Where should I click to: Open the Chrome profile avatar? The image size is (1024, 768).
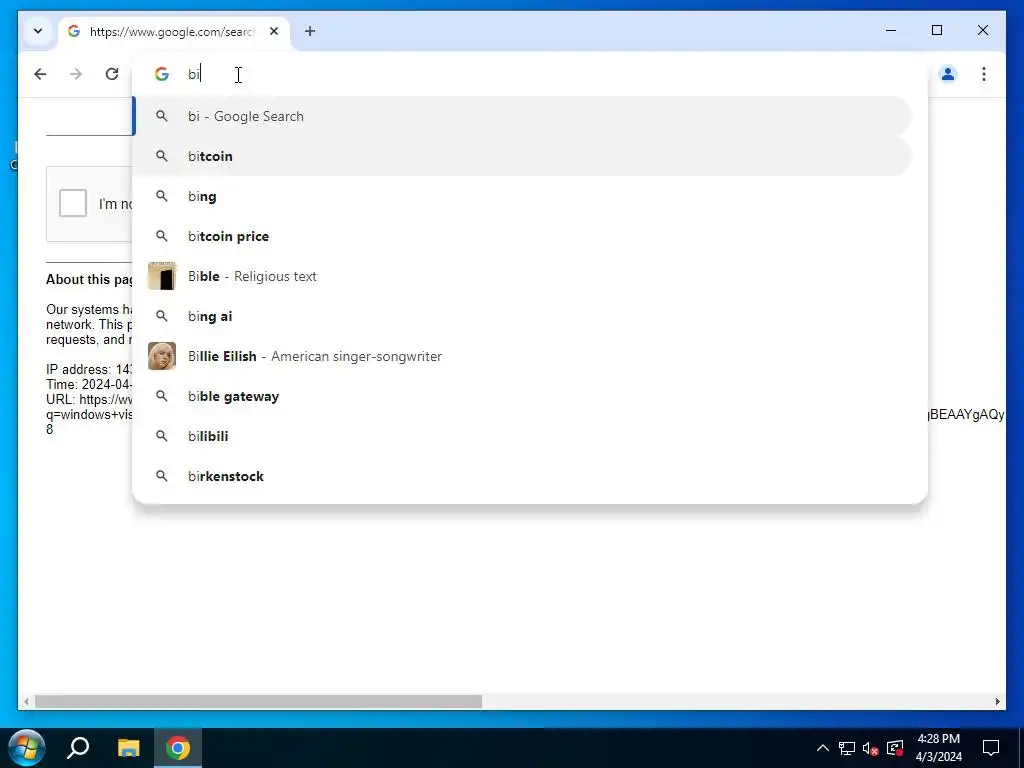click(x=948, y=74)
